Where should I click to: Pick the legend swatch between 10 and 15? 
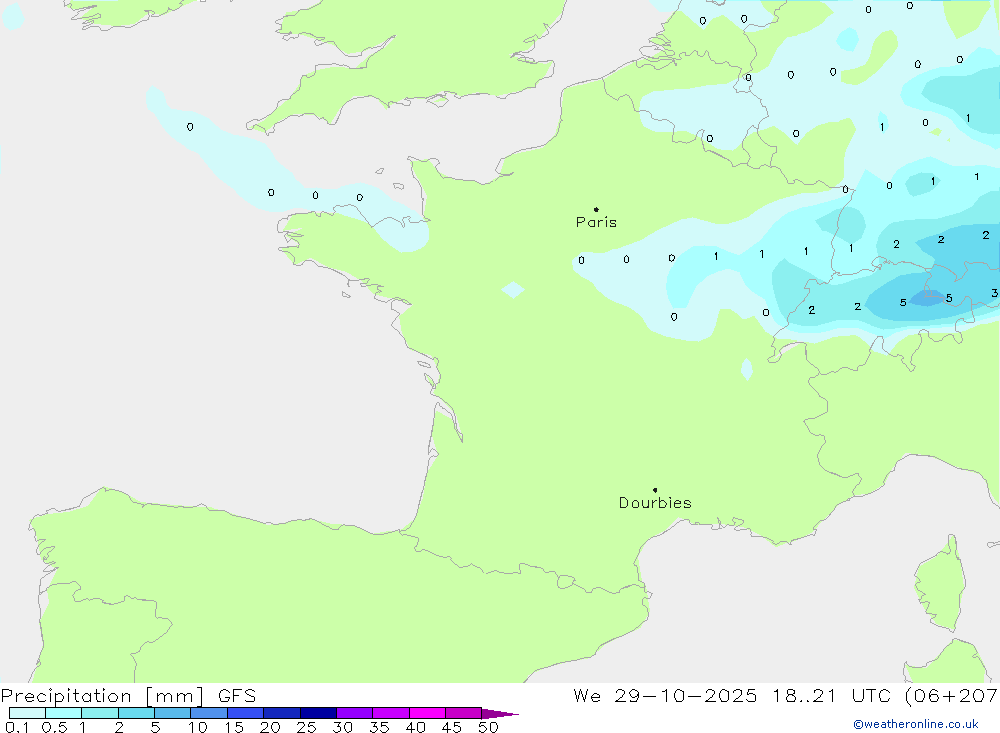coord(209,713)
